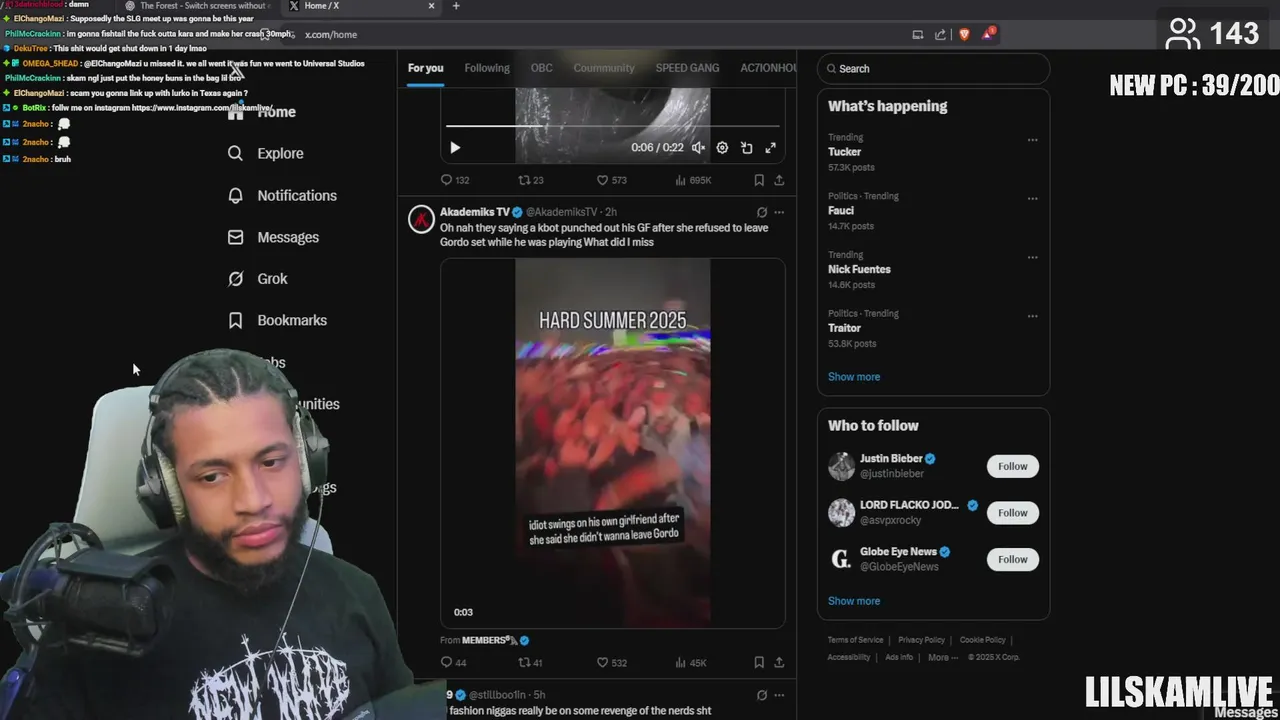Open more options for Traitor trend
The height and width of the screenshot is (720, 1280).
pyautogui.click(x=1032, y=316)
